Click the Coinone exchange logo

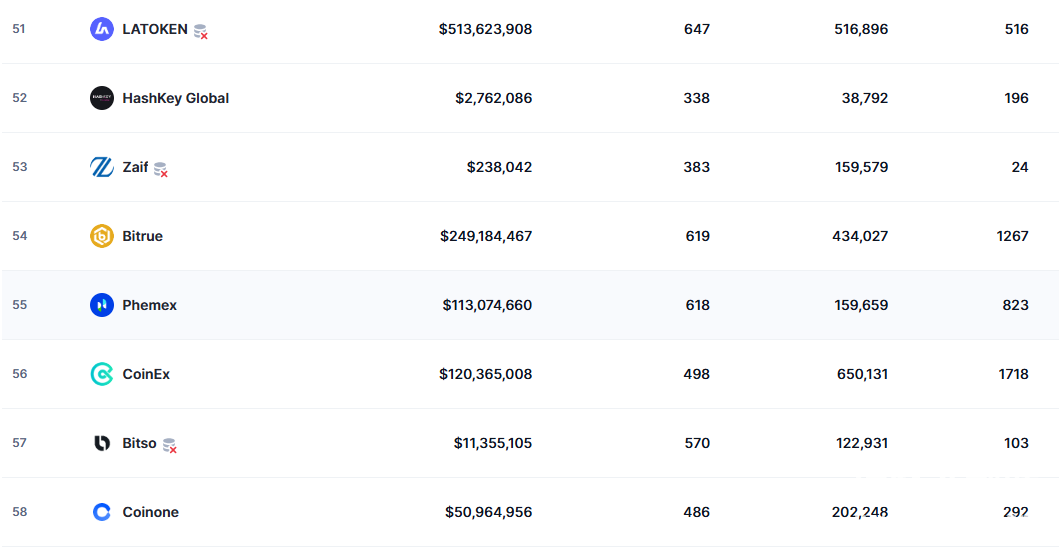(102, 512)
